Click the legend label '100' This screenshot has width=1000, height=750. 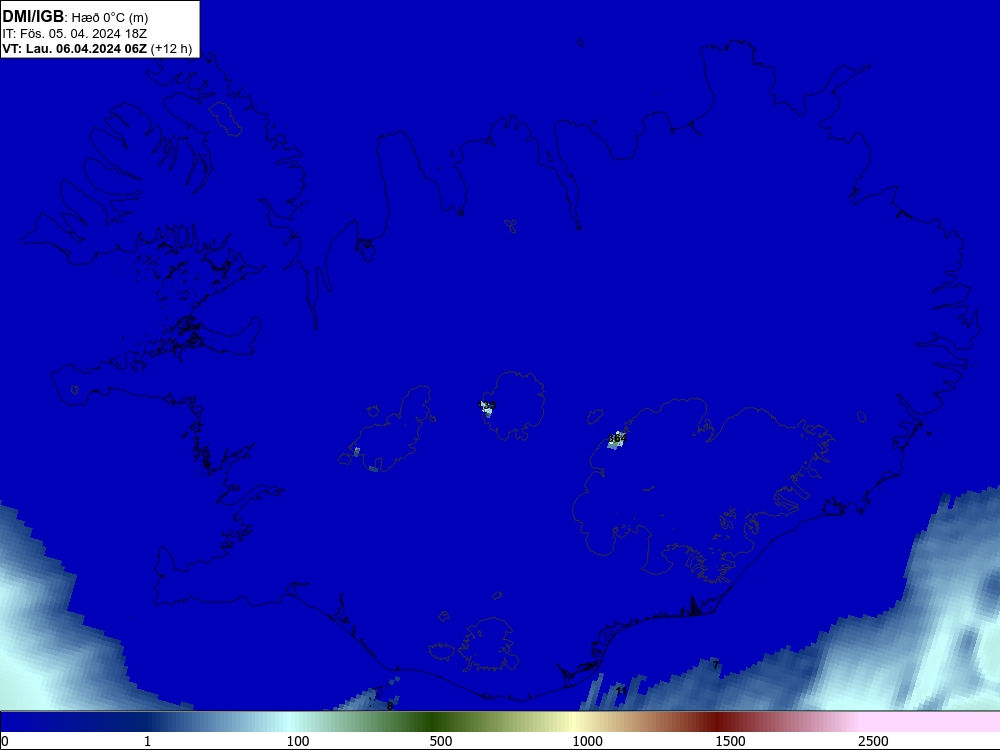pyautogui.click(x=298, y=741)
